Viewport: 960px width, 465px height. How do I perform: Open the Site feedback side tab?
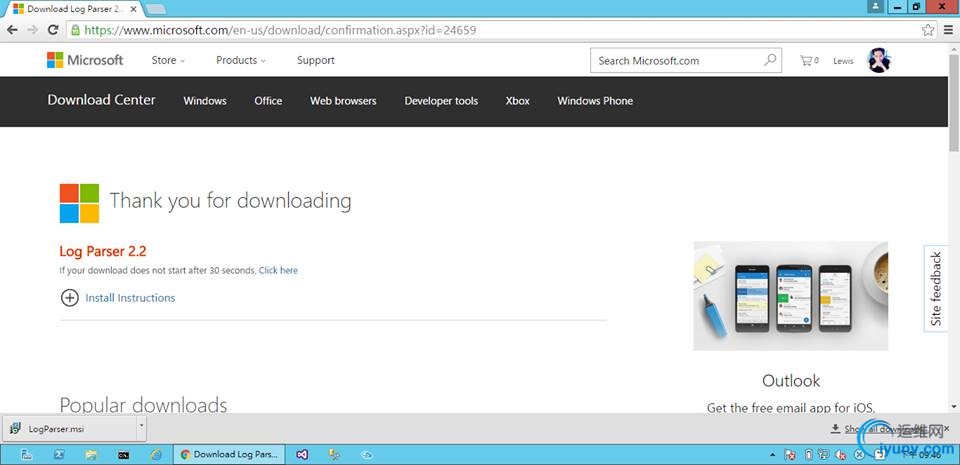[x=936, y=289]
